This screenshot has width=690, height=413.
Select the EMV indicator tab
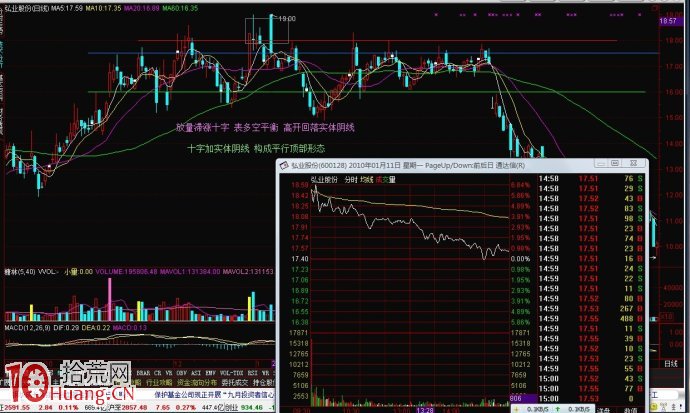coord(210,373)
